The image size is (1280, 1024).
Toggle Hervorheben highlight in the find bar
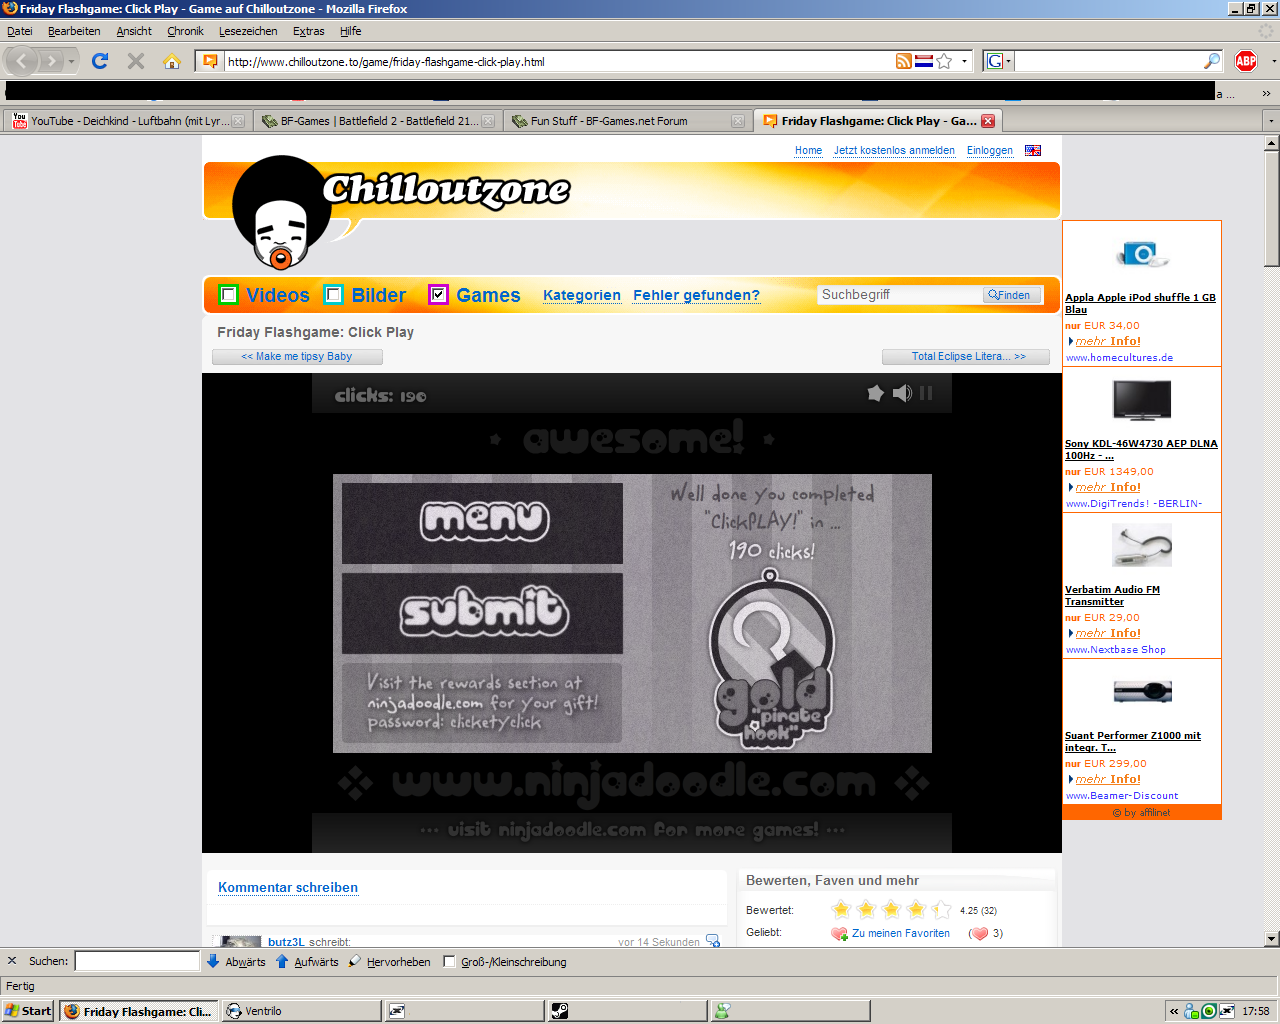[x=390, y=962]
